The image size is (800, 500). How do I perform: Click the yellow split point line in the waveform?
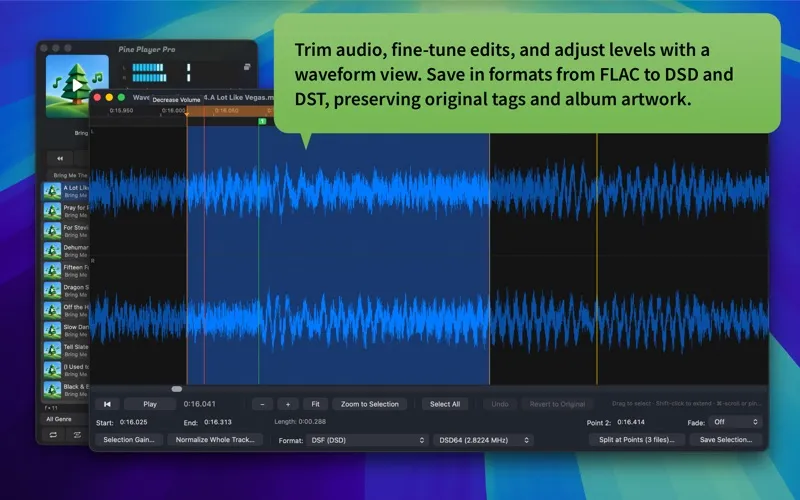[x=596, y=259]
